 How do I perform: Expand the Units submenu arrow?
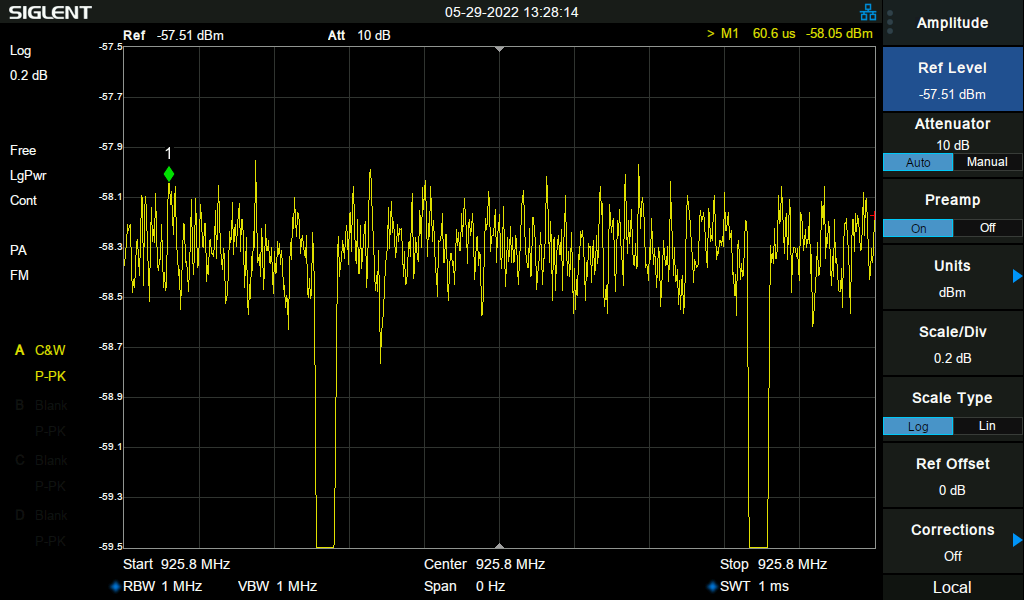pyautogui.click(x=1017, y=276)
